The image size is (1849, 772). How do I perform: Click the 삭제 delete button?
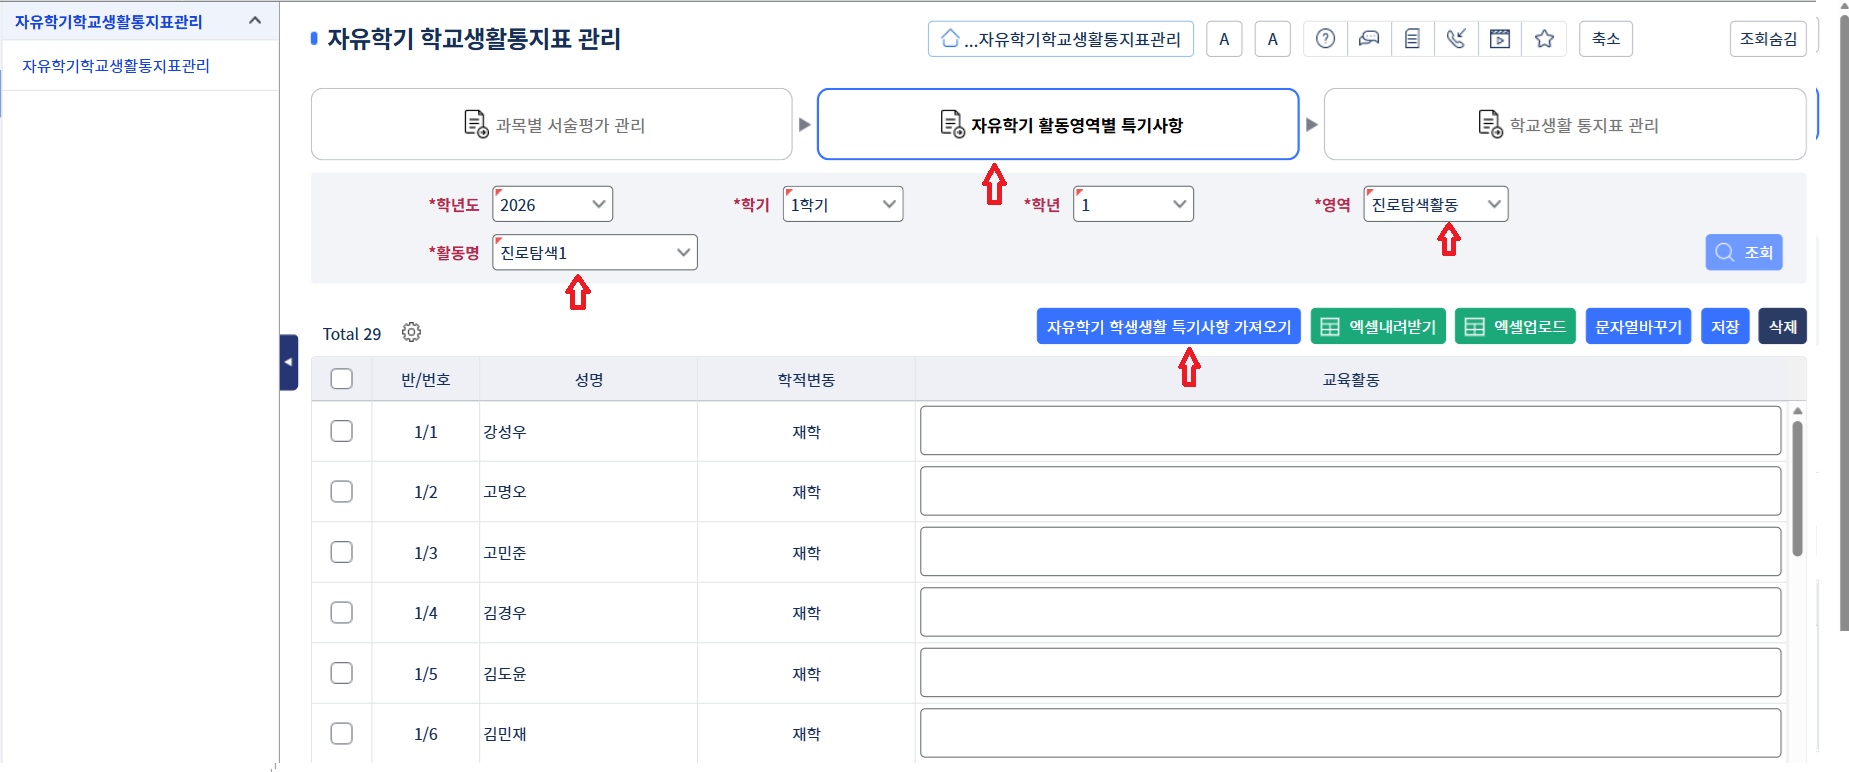click(x=1782, y=326)
